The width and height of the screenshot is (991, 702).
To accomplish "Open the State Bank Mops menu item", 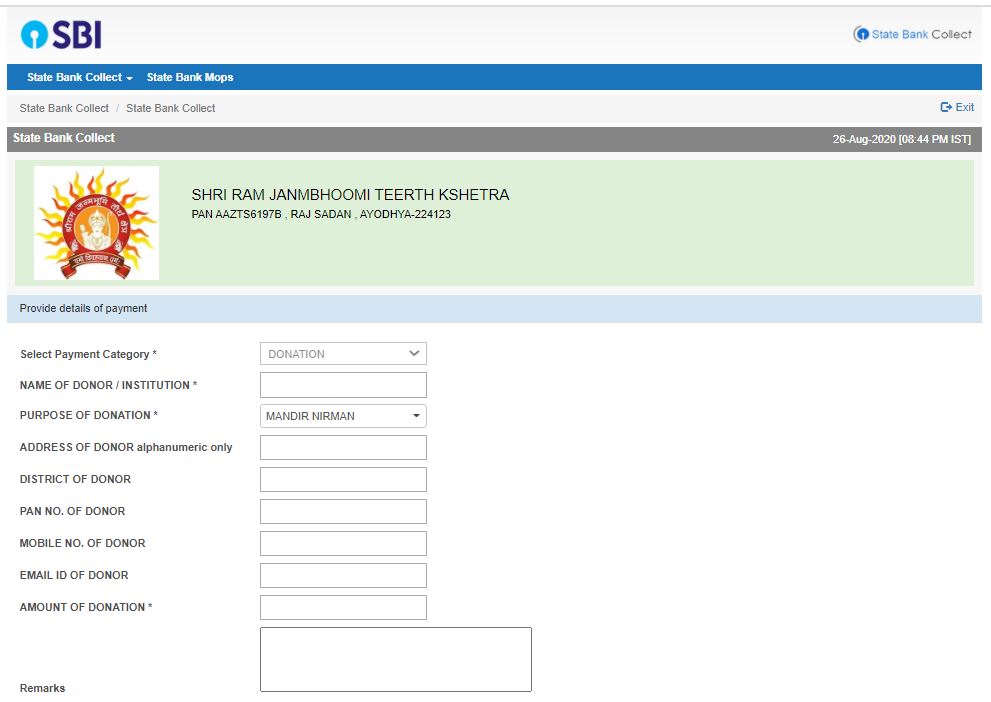I will pos(190,77).
